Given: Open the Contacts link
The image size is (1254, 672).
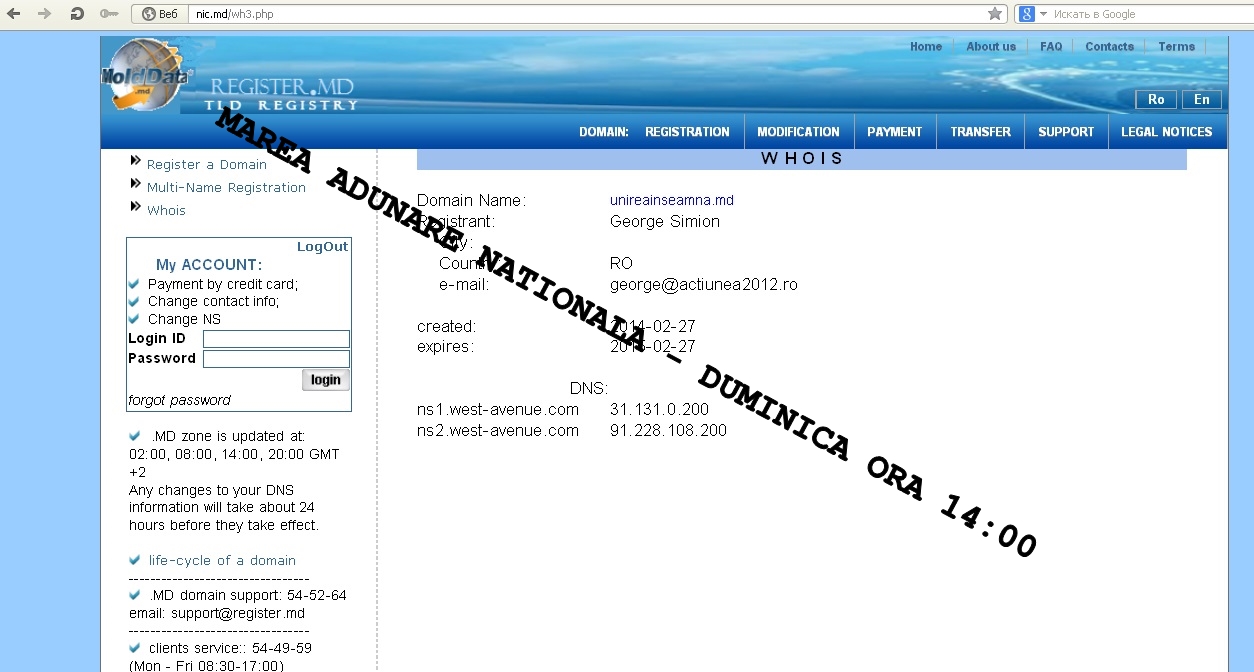Looking at the screenshot, I should click(1109, 47).
